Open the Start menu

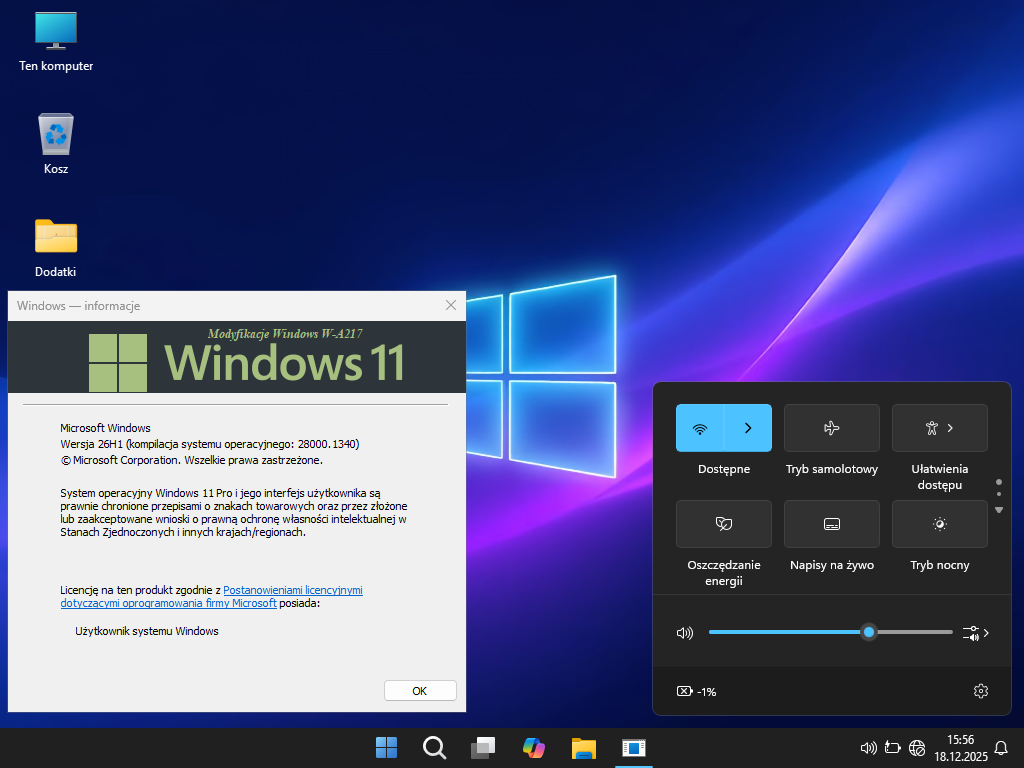tap(386, 747)
